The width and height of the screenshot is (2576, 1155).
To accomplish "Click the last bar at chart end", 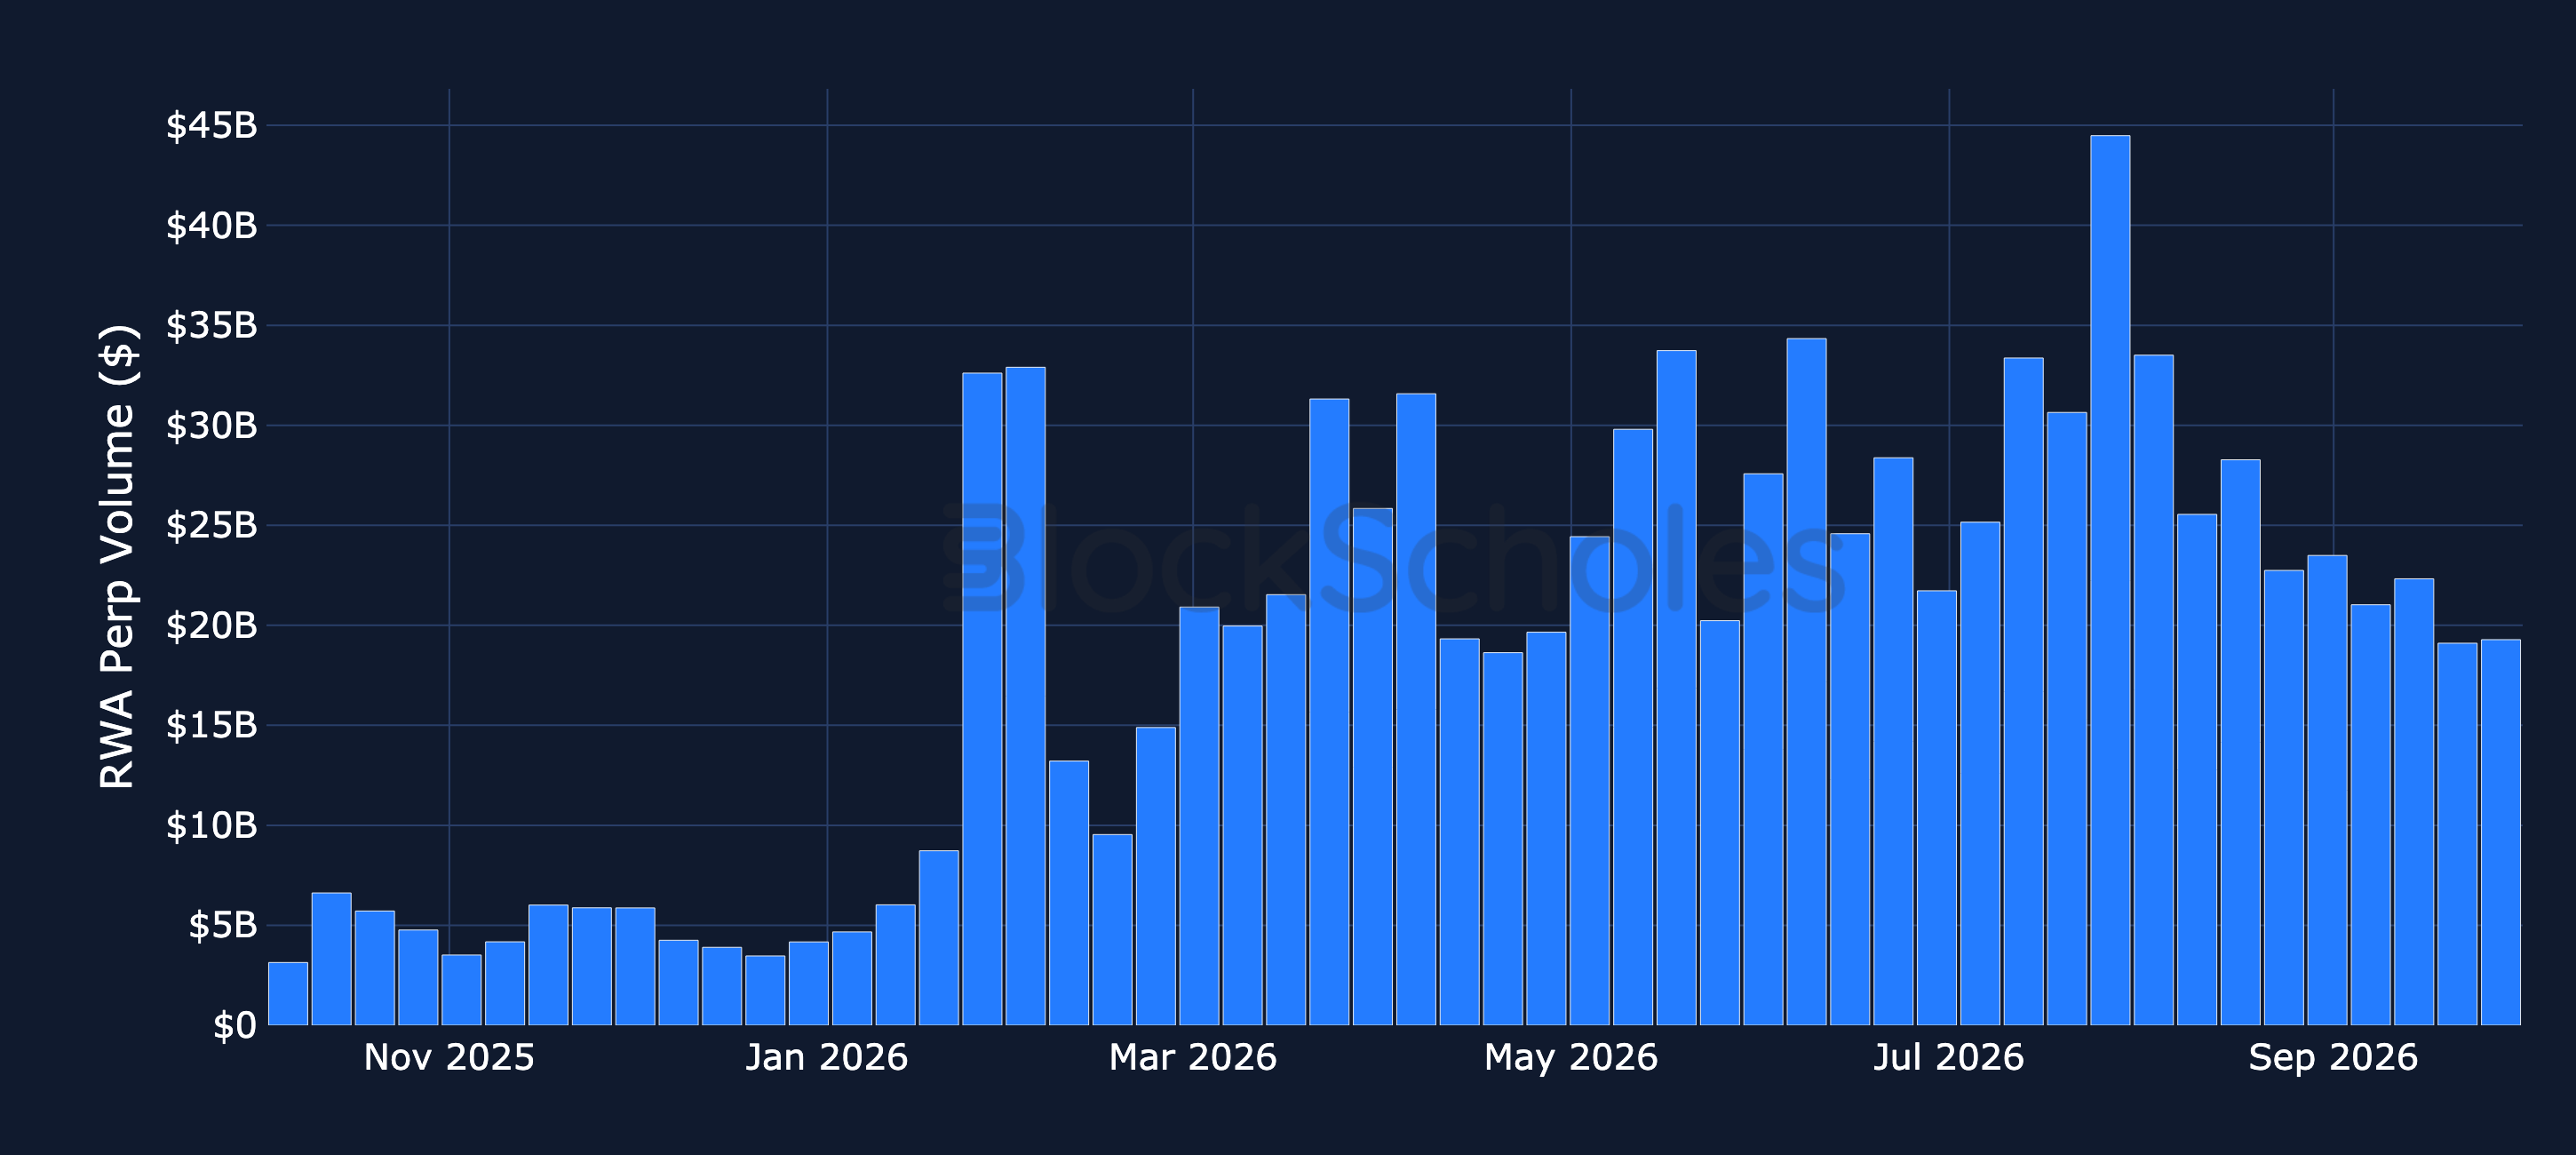I will click(2500, 832).
